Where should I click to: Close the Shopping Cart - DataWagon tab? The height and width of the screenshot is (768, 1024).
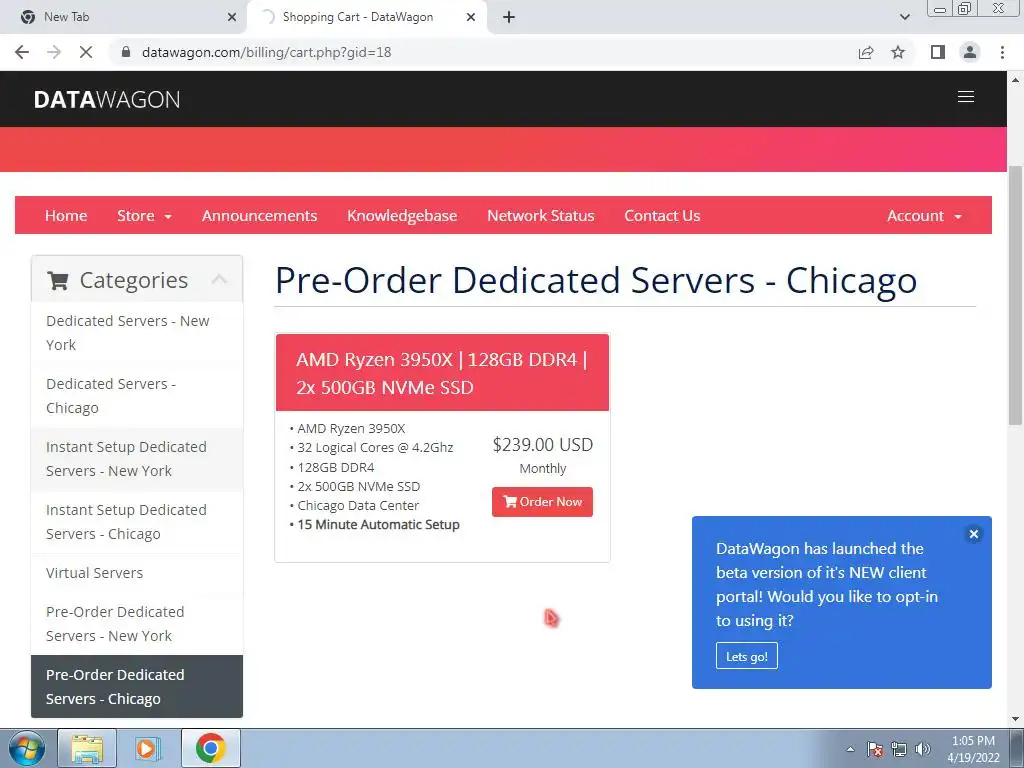(471, 17)
